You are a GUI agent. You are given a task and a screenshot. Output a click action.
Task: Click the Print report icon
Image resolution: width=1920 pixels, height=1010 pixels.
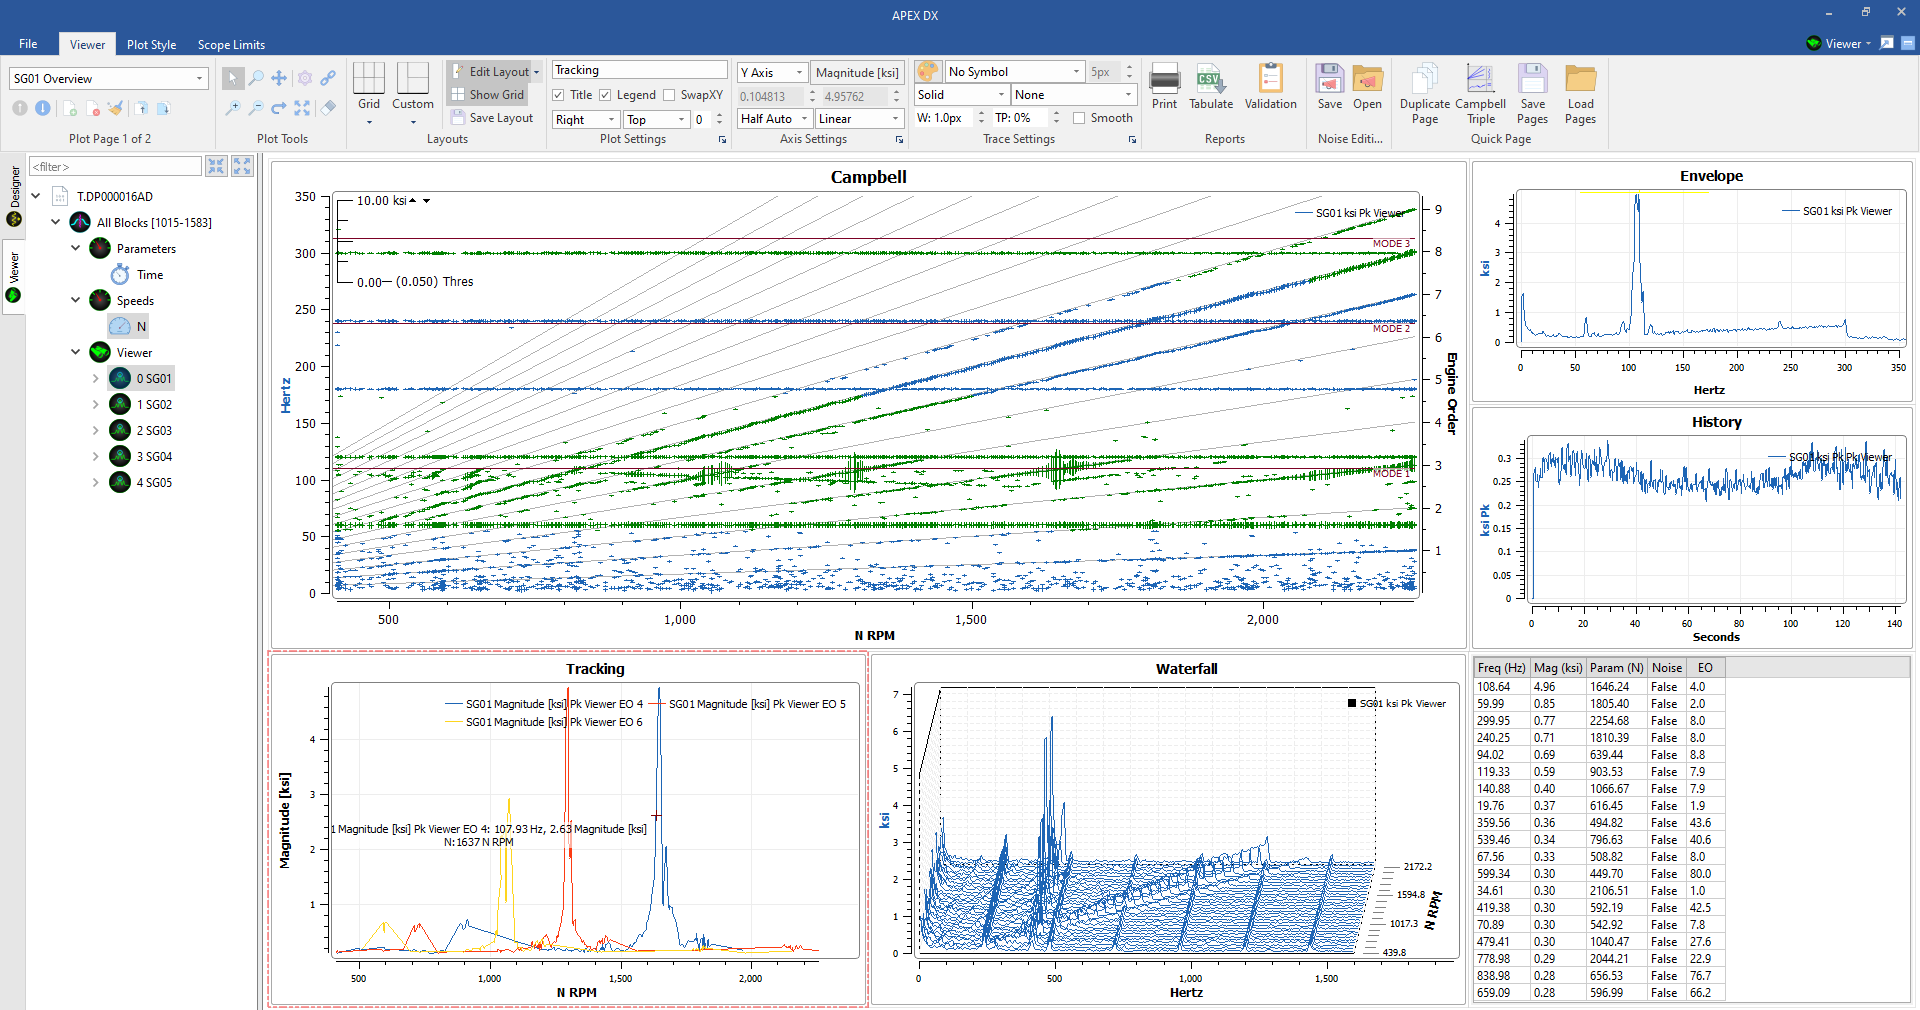pos(1164,86)
